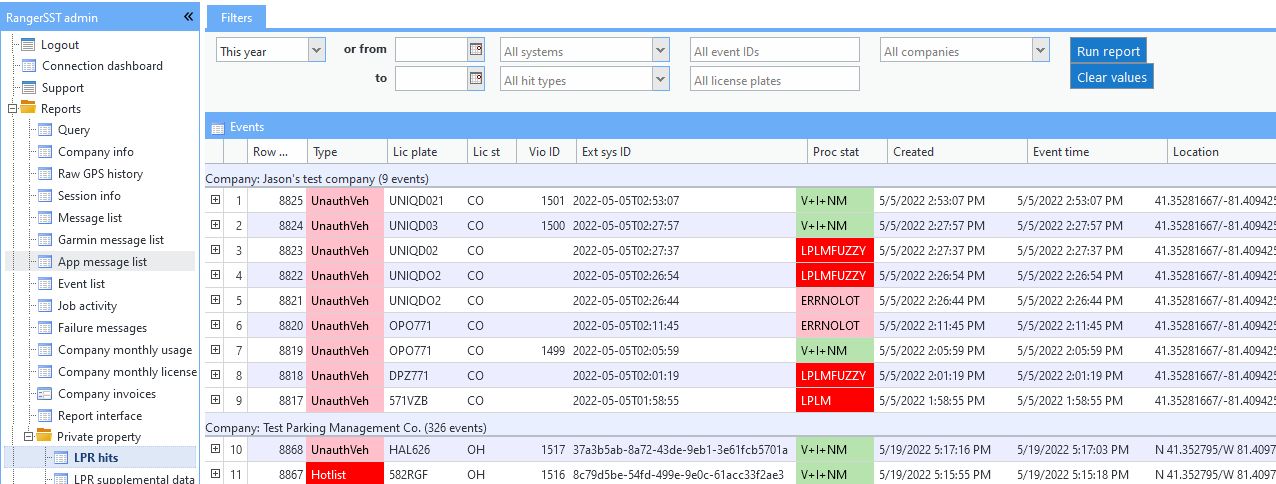
Task: Click the 'All license plates' input field
Action: (x=774, y=80)
